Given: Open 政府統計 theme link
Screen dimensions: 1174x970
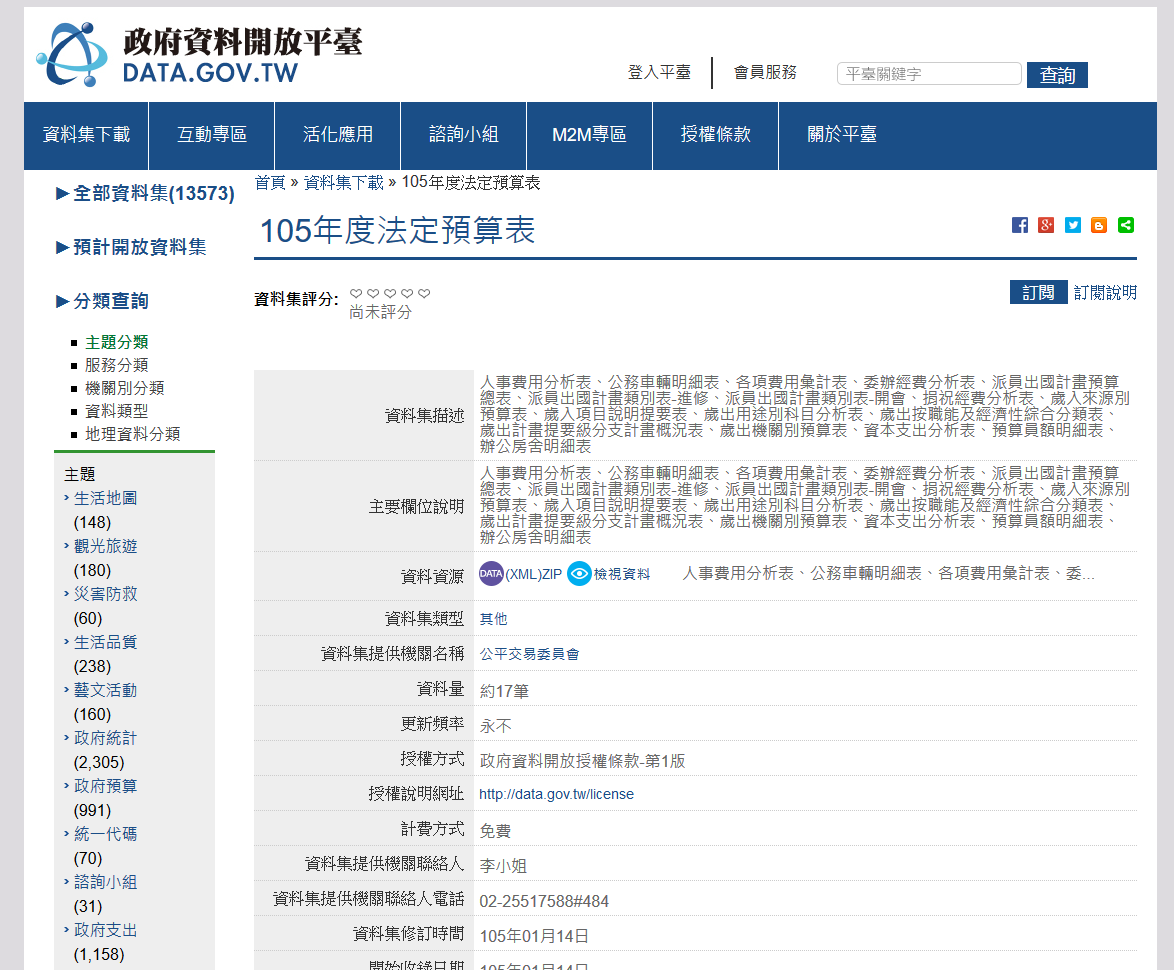Looking at the screenshot, I should click(x=106, y=738).
